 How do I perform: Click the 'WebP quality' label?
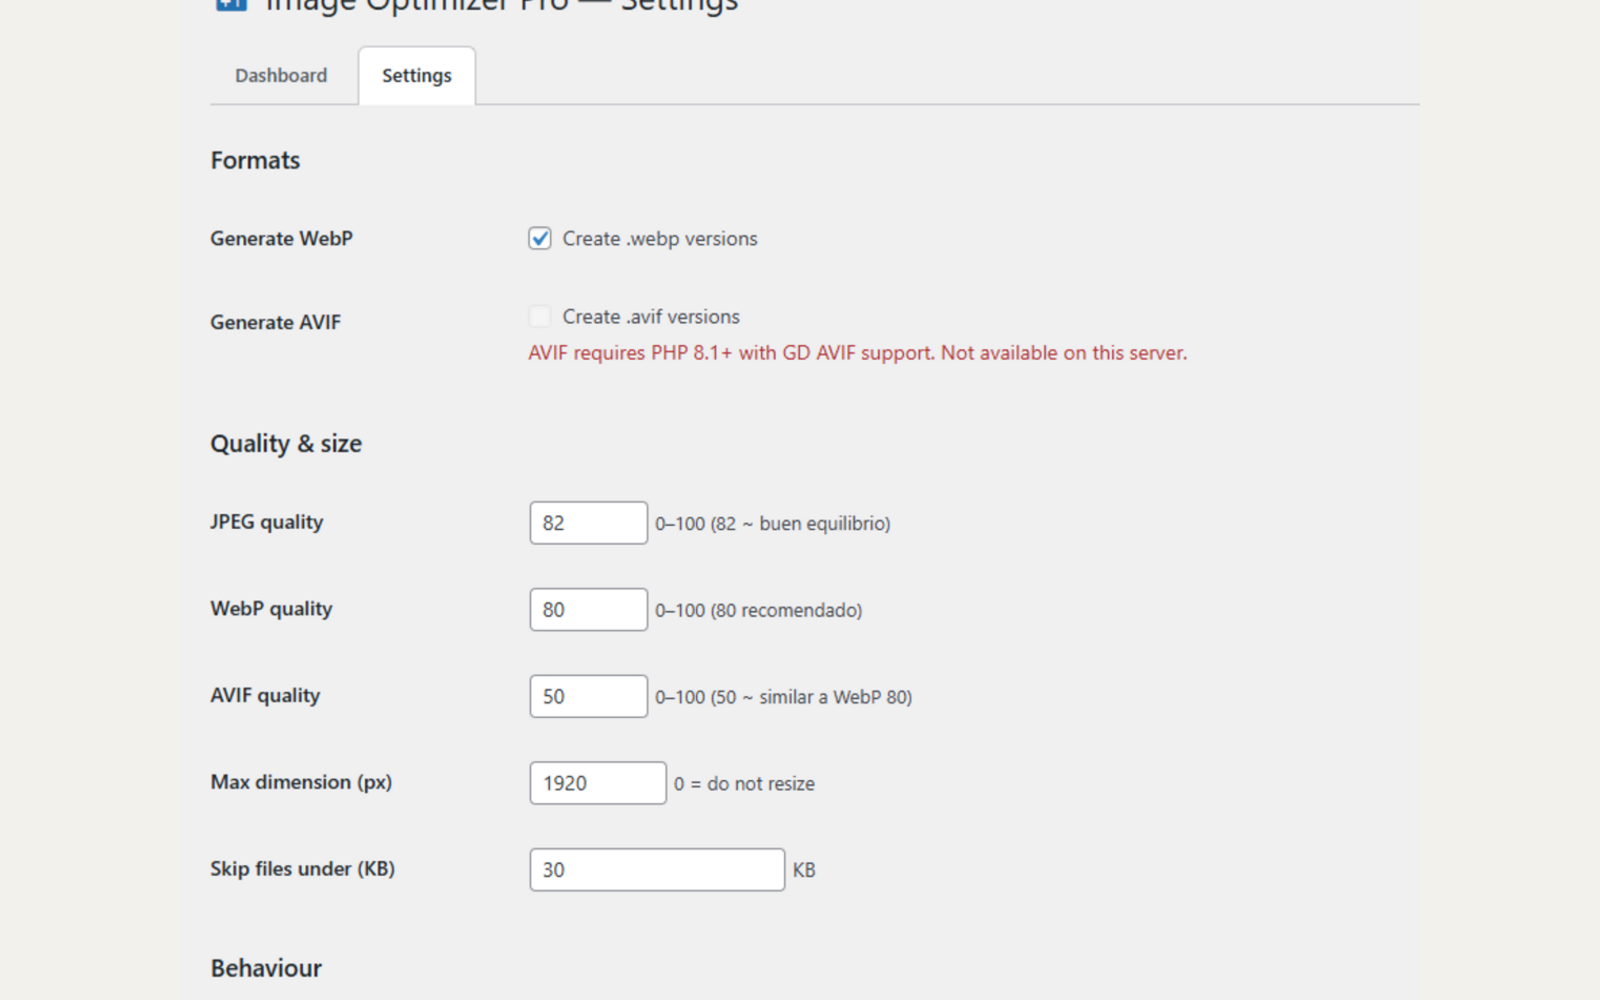click(x=271, y=609)
